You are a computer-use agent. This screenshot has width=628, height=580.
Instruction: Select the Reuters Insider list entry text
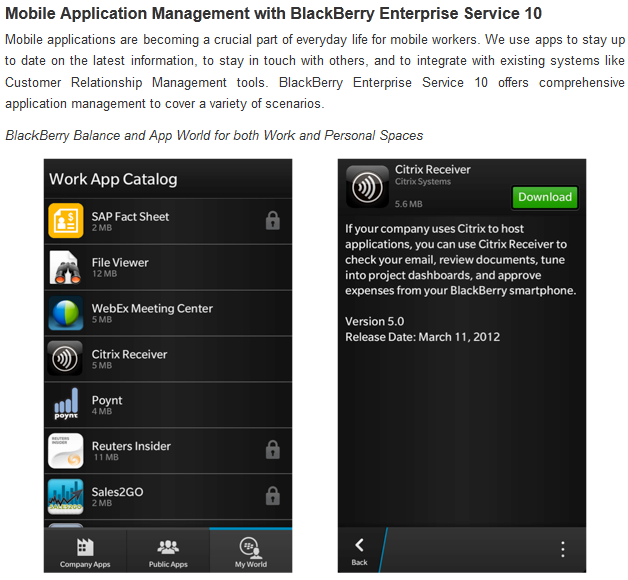(x=131, y=446)
